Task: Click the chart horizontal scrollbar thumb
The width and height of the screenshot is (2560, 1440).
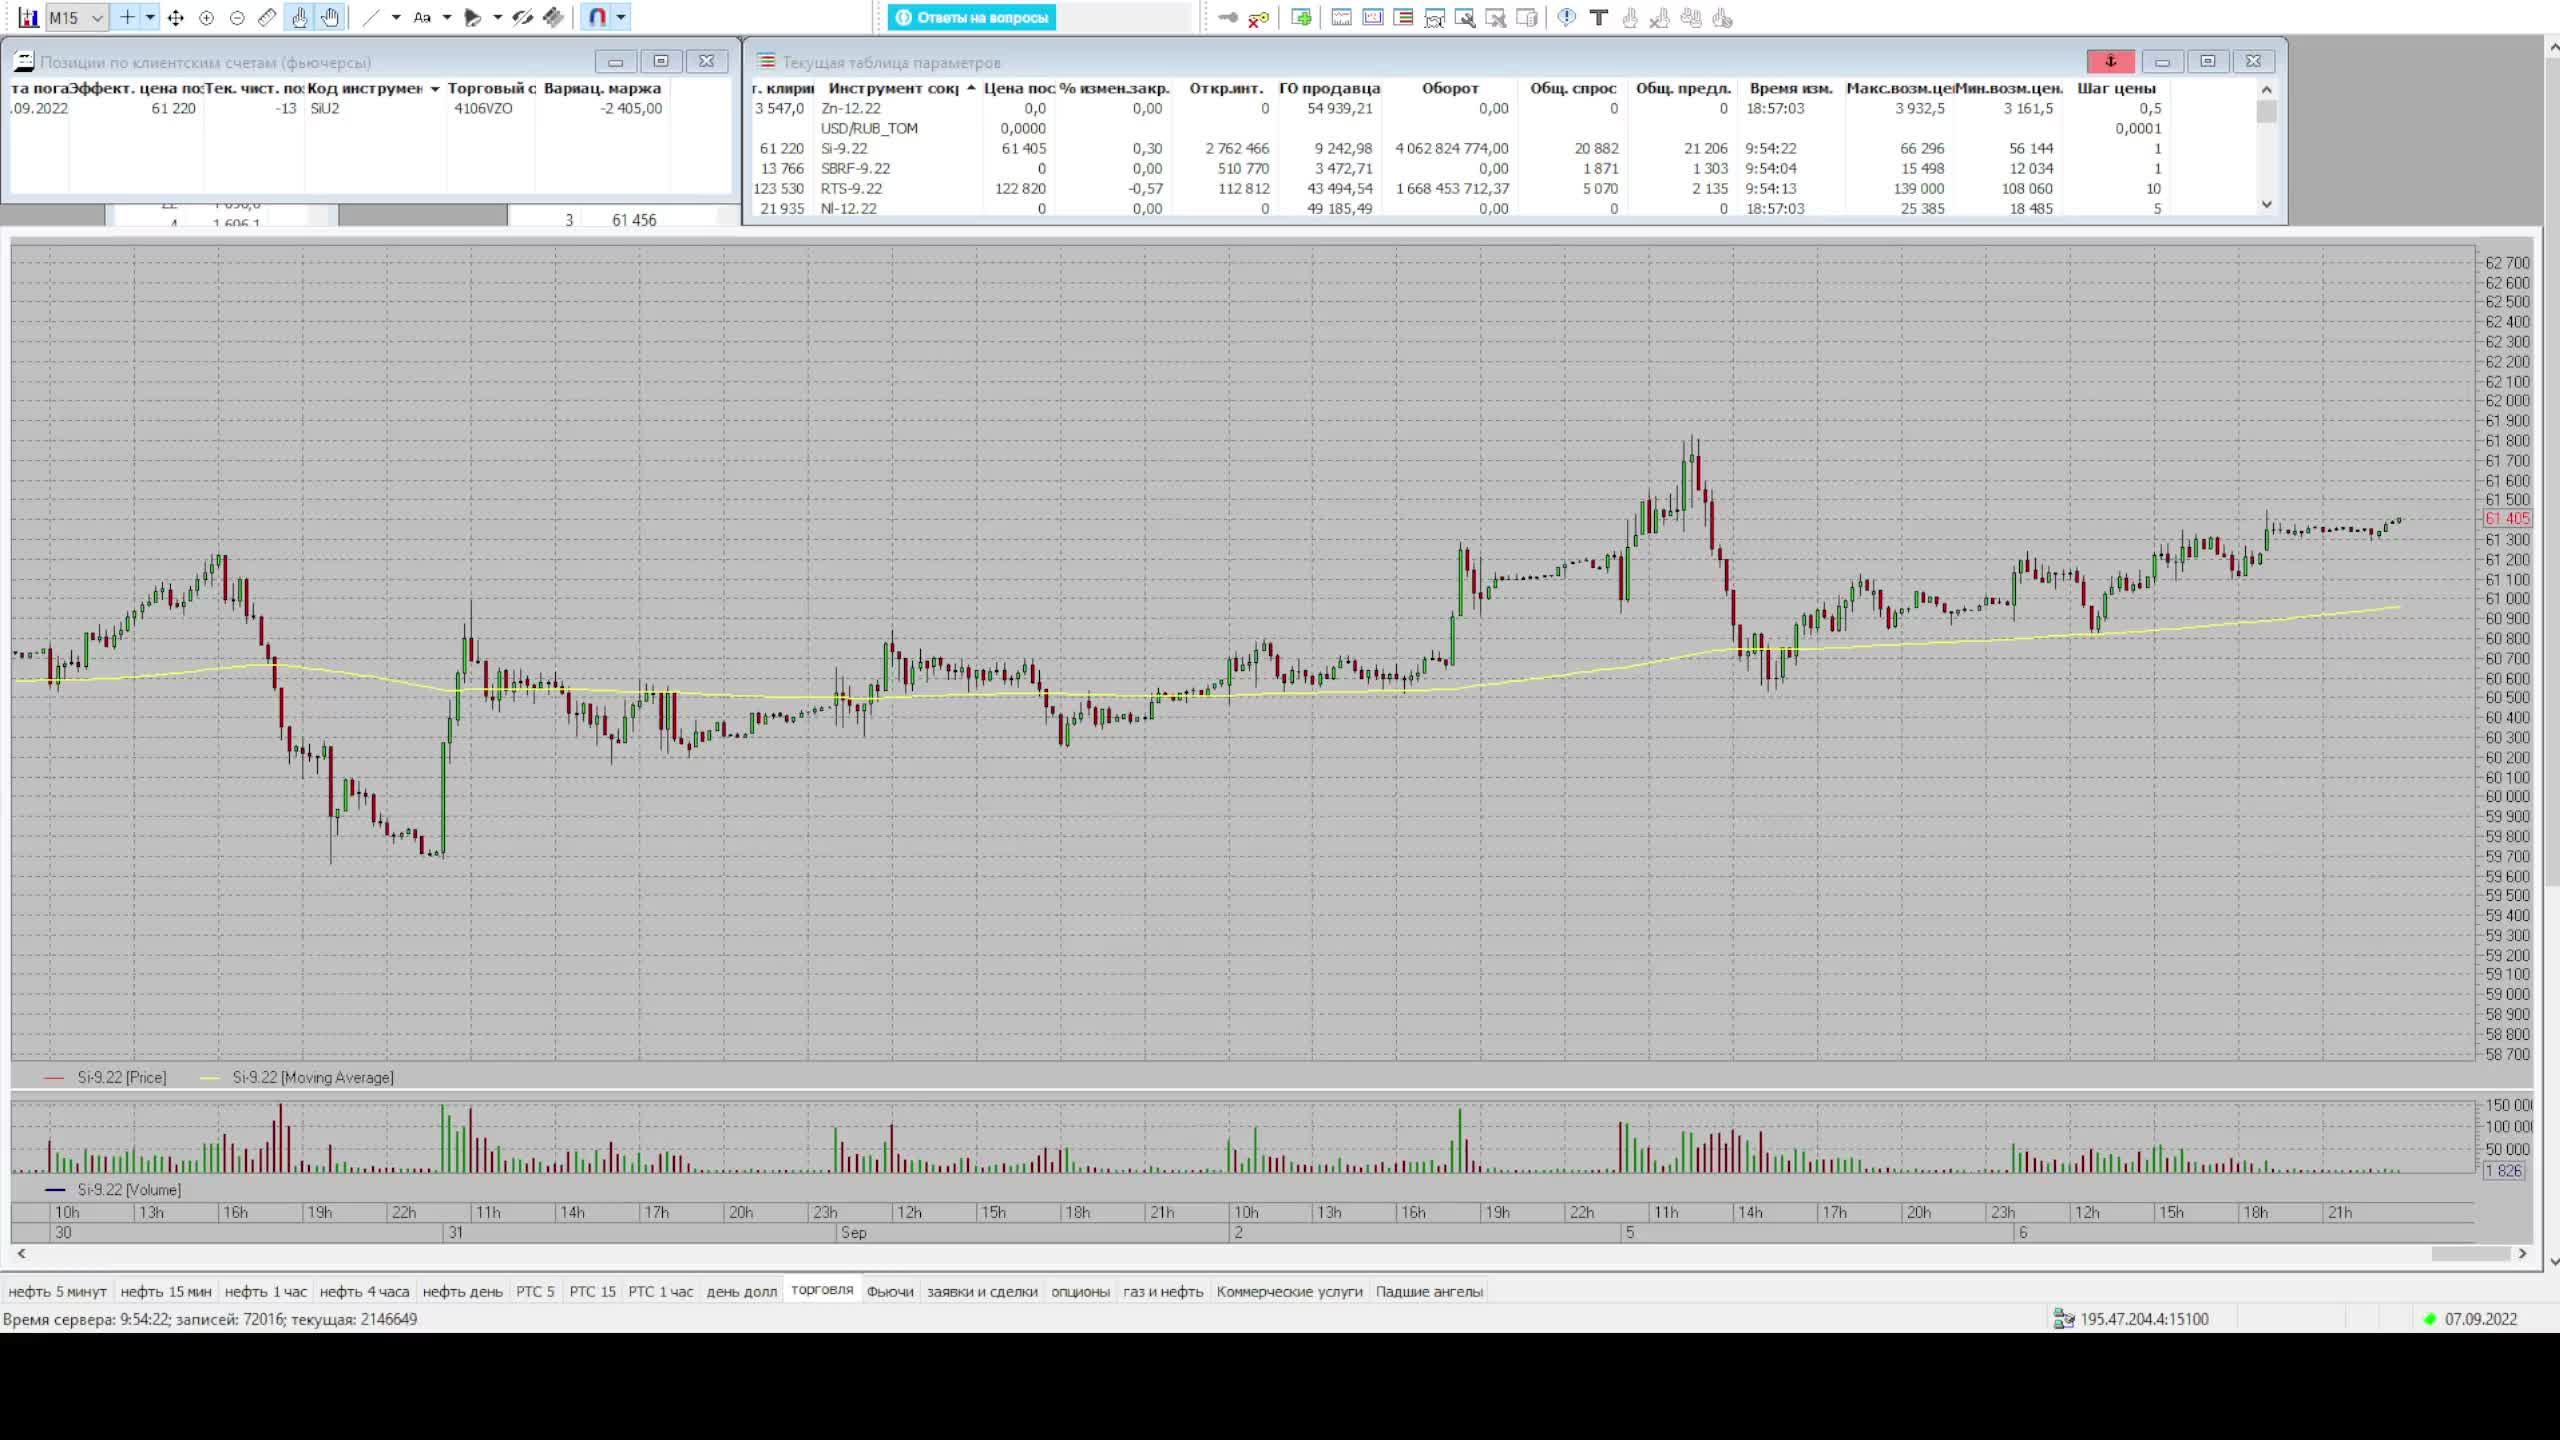Action: 2470,1253
